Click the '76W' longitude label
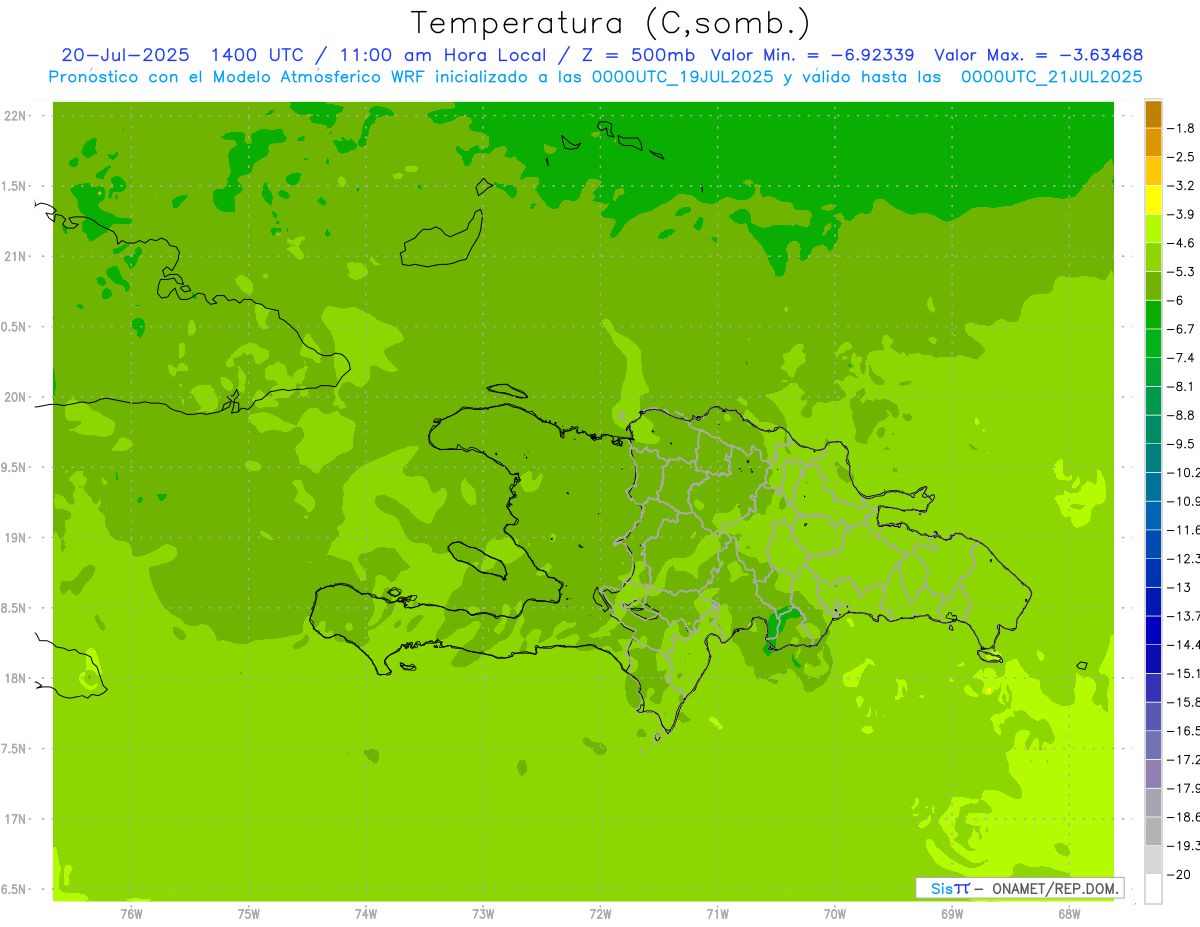Image resolution: width=1200 pixels, height=927 pixels. click(131, 914)
